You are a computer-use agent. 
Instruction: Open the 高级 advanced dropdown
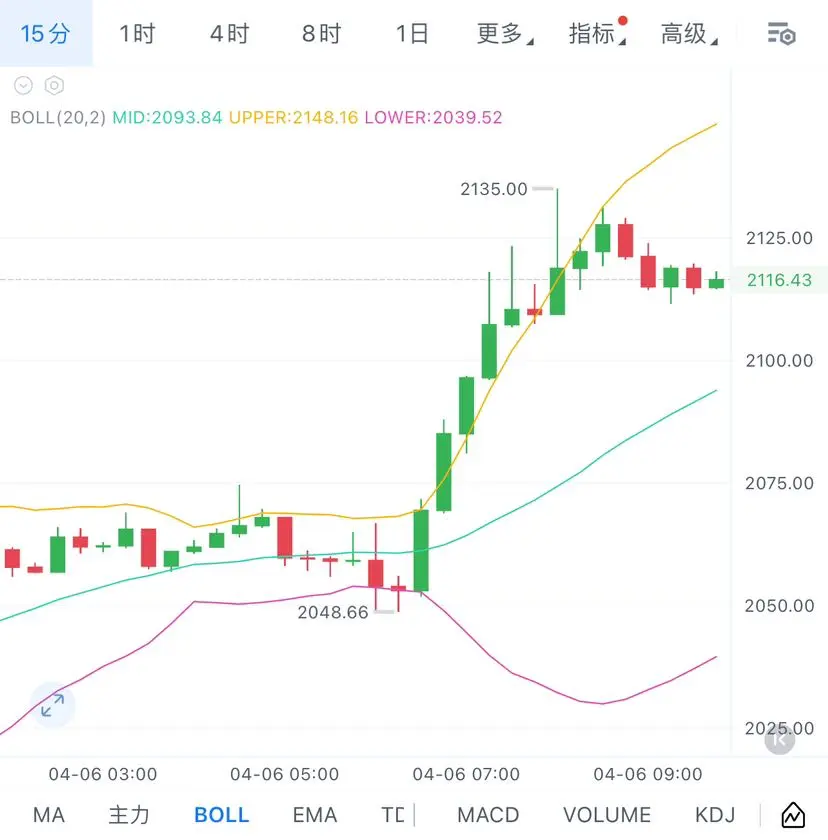tap(689, 33)
